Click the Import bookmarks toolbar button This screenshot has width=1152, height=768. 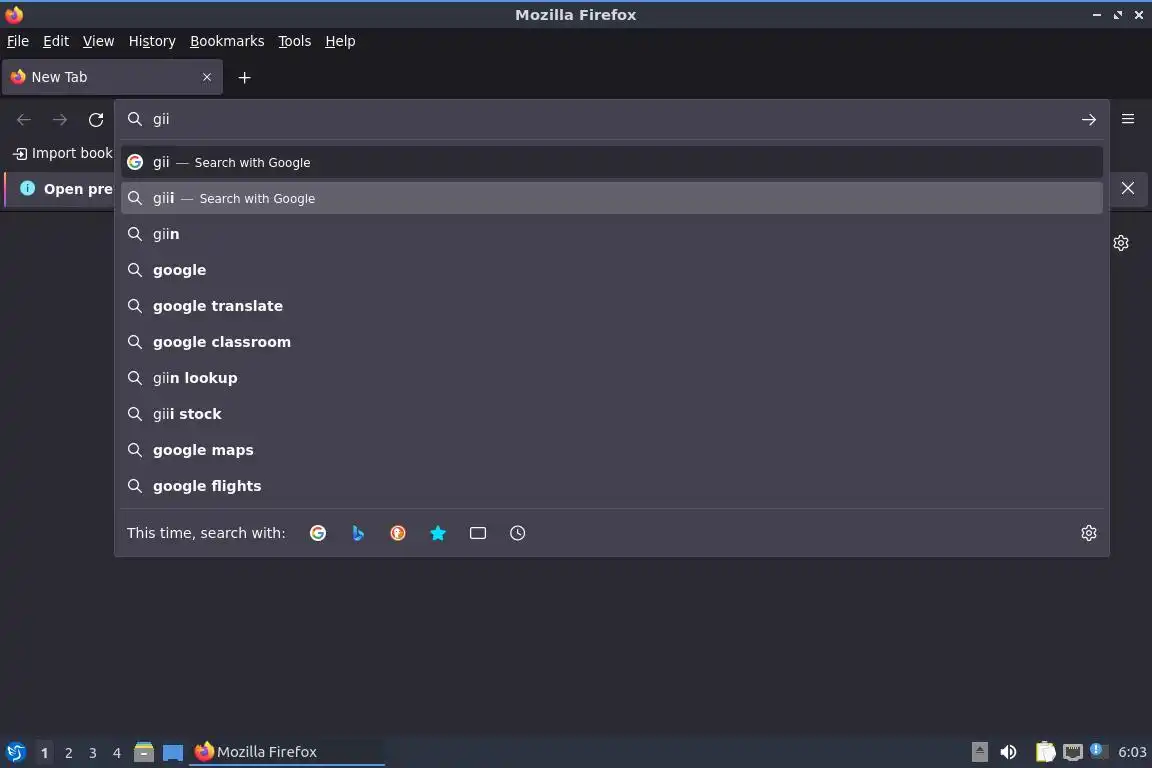point(62,154)
